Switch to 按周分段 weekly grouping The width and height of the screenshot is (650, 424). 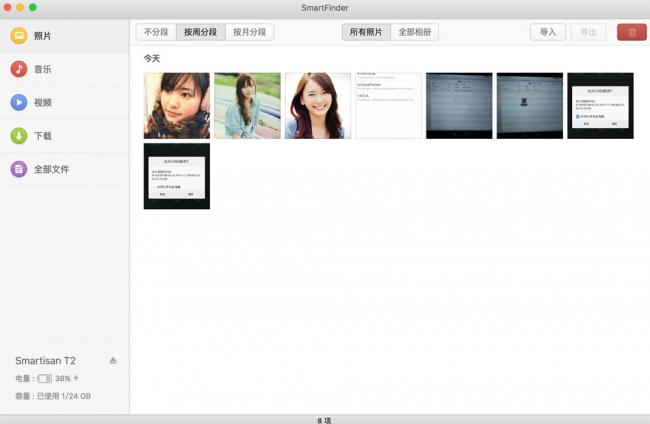201,32
